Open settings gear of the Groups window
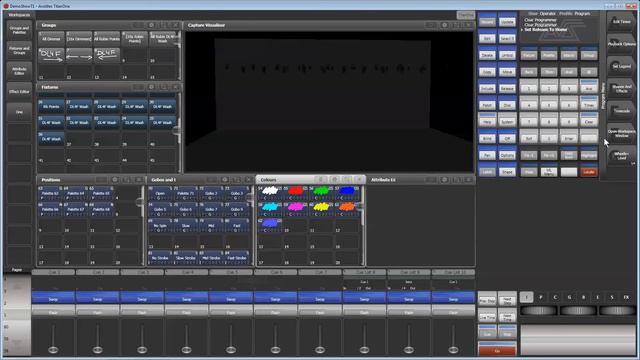 click(151, 25)
